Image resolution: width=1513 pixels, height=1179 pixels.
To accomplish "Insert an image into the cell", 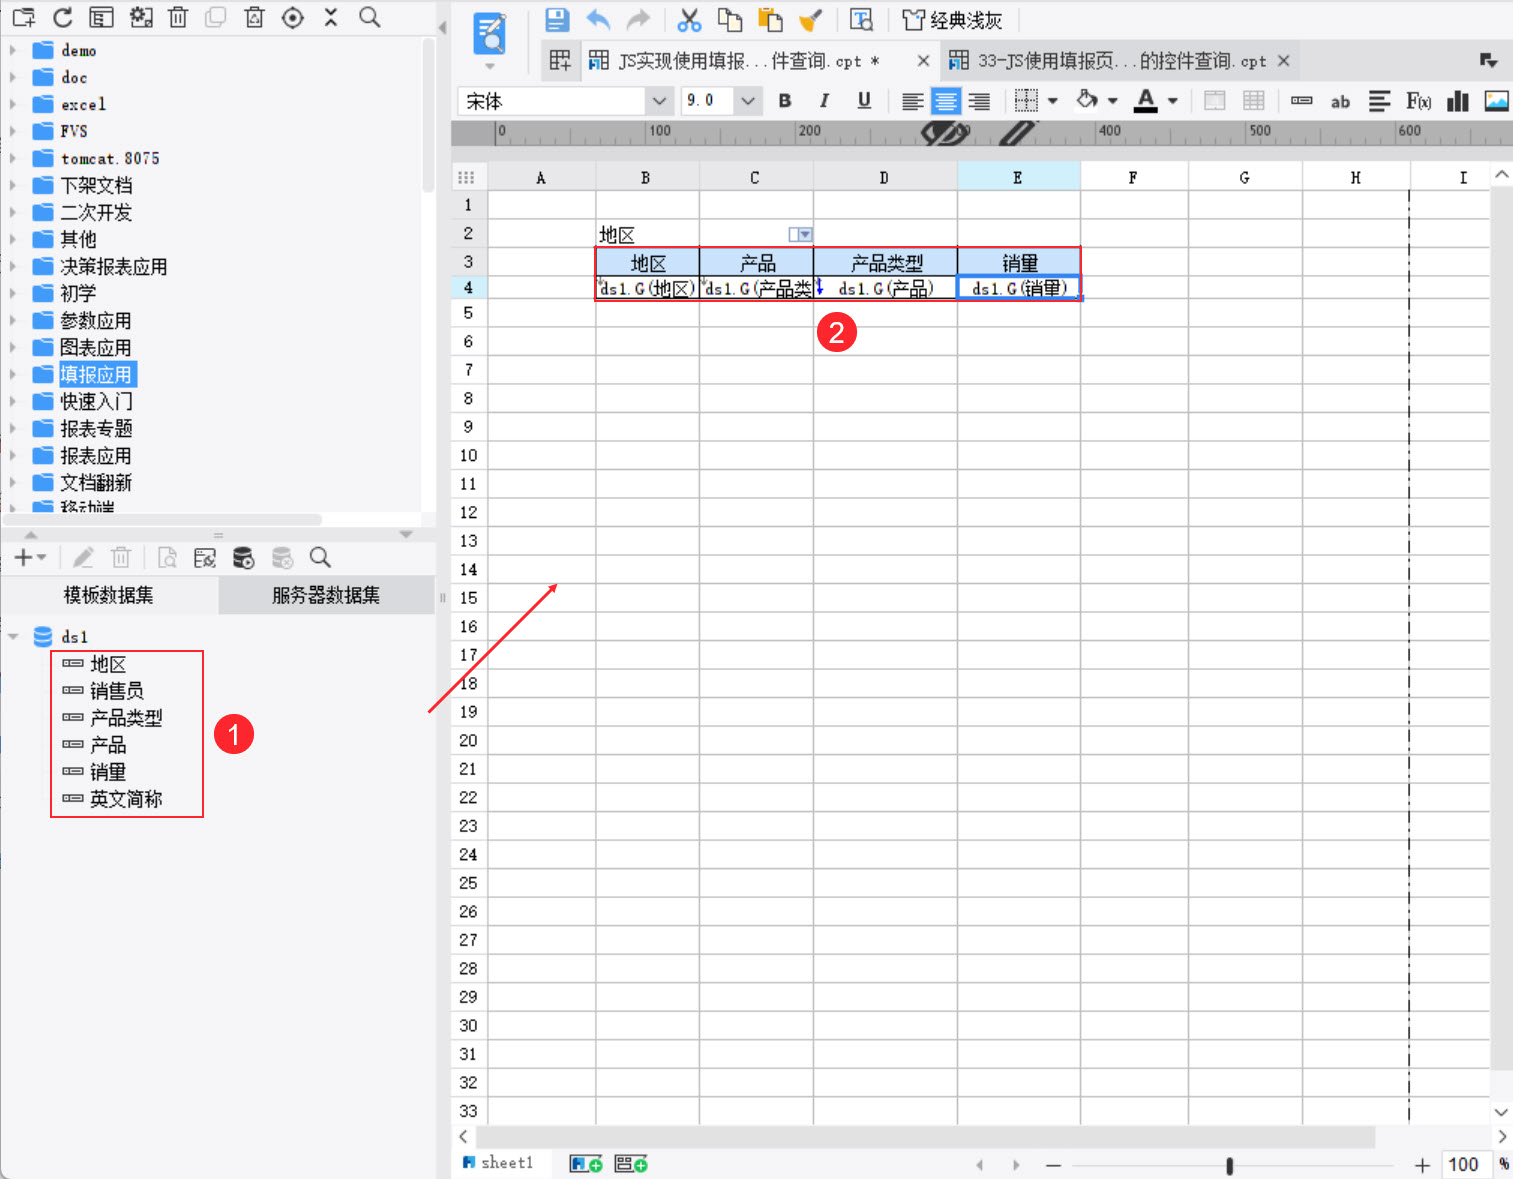I will (1497, 101).
